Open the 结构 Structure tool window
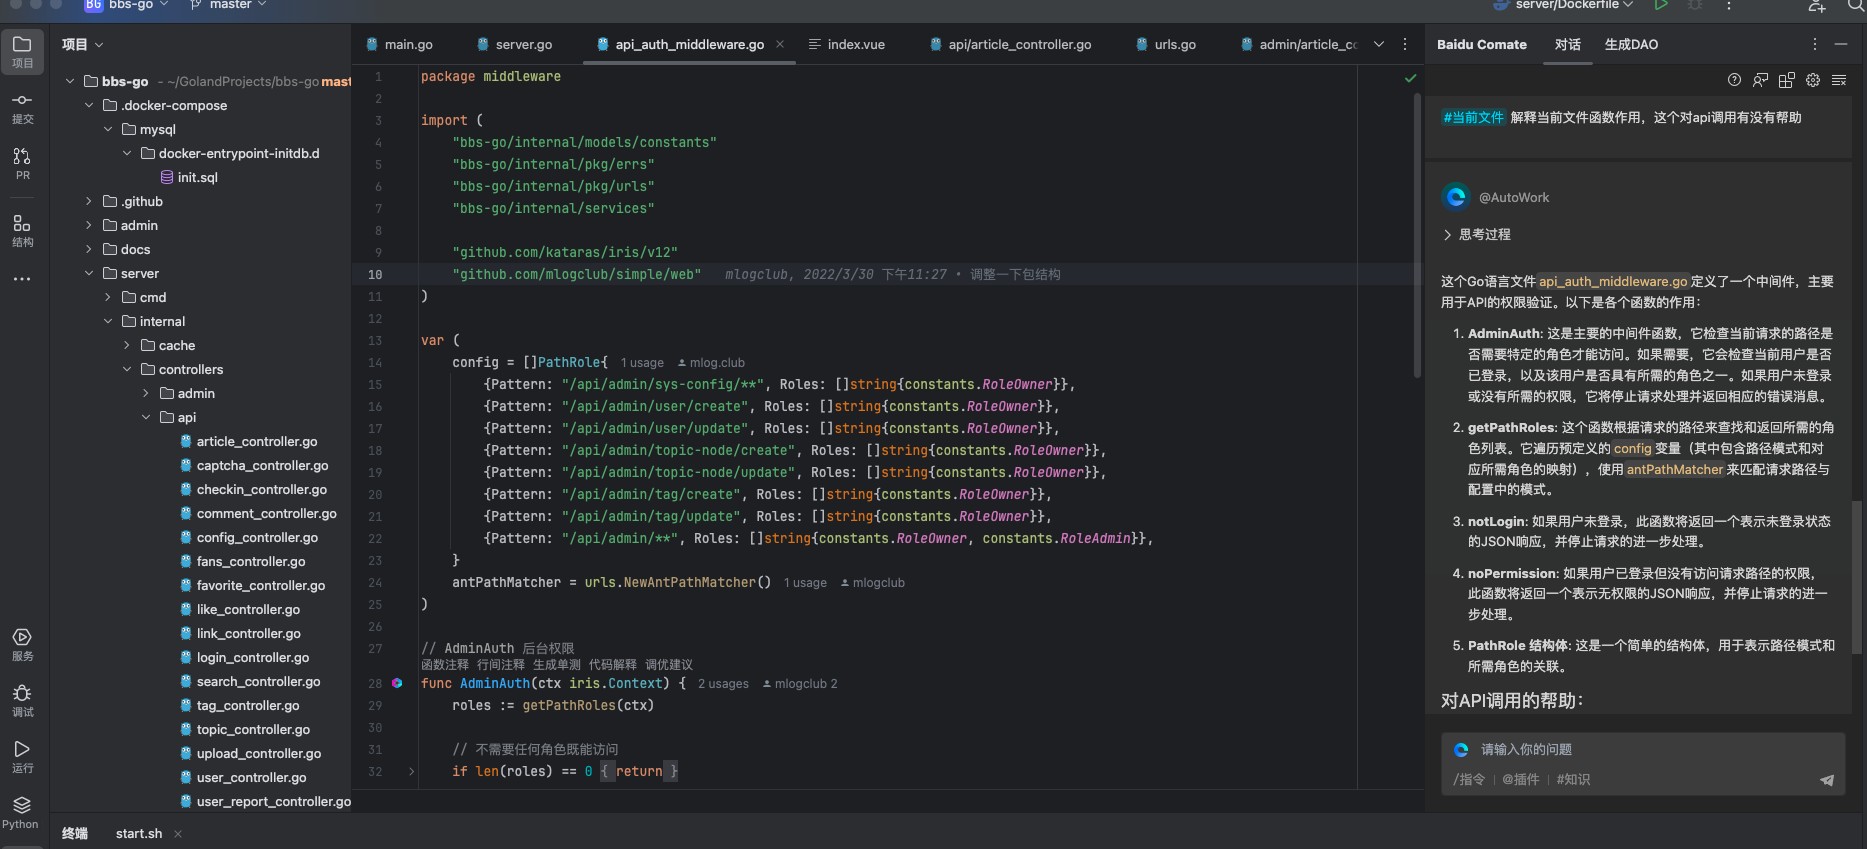 [22, 230]
